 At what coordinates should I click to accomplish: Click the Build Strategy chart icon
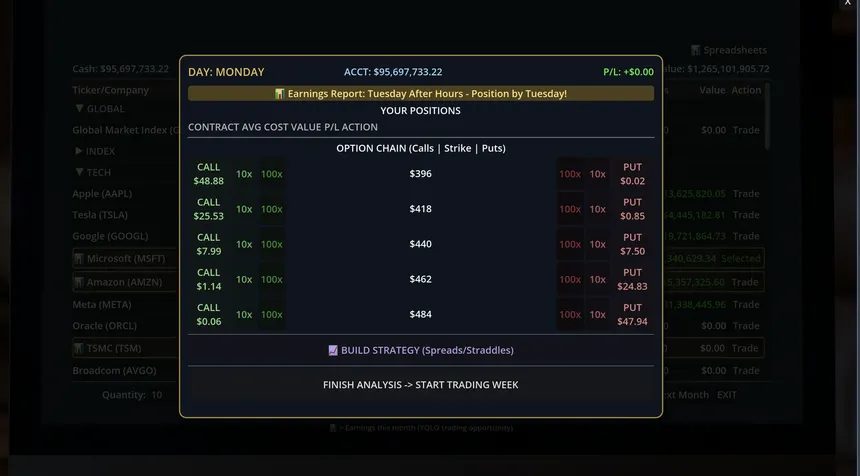pos(333,350)
